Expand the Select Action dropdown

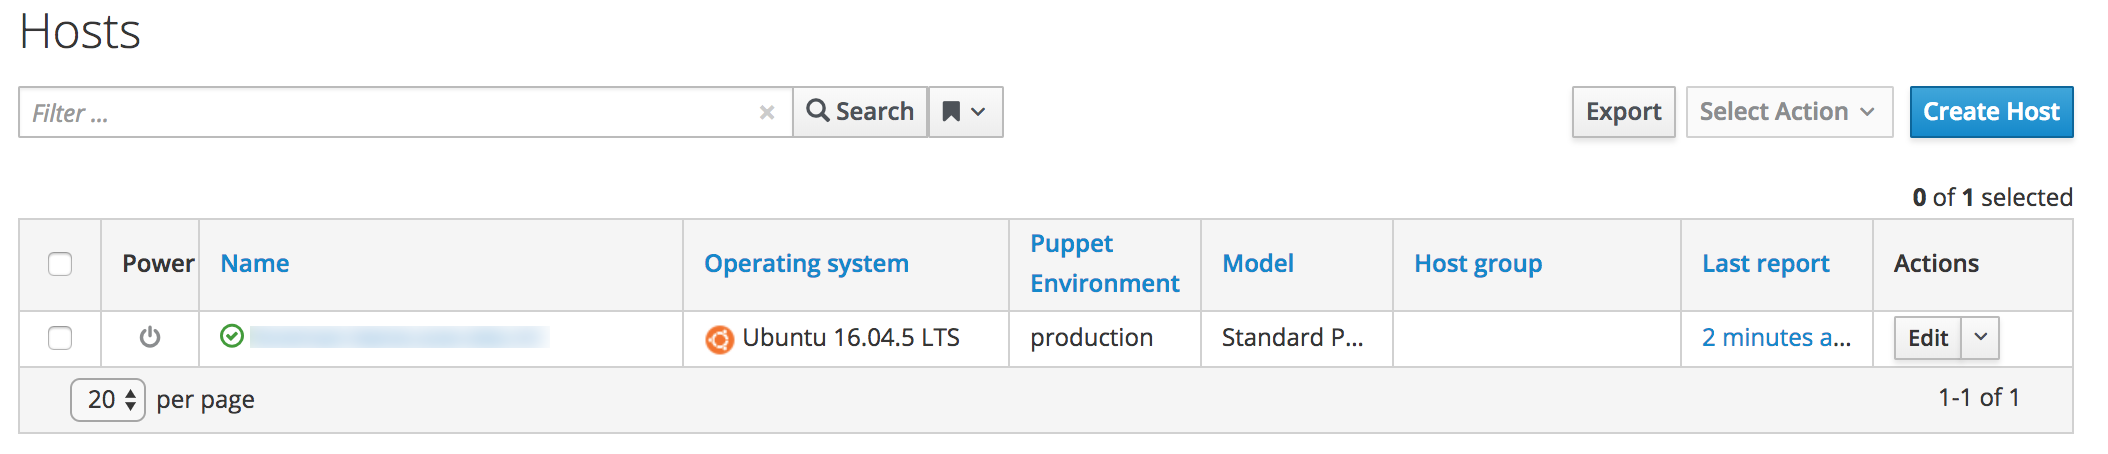tap(1788, 112)
